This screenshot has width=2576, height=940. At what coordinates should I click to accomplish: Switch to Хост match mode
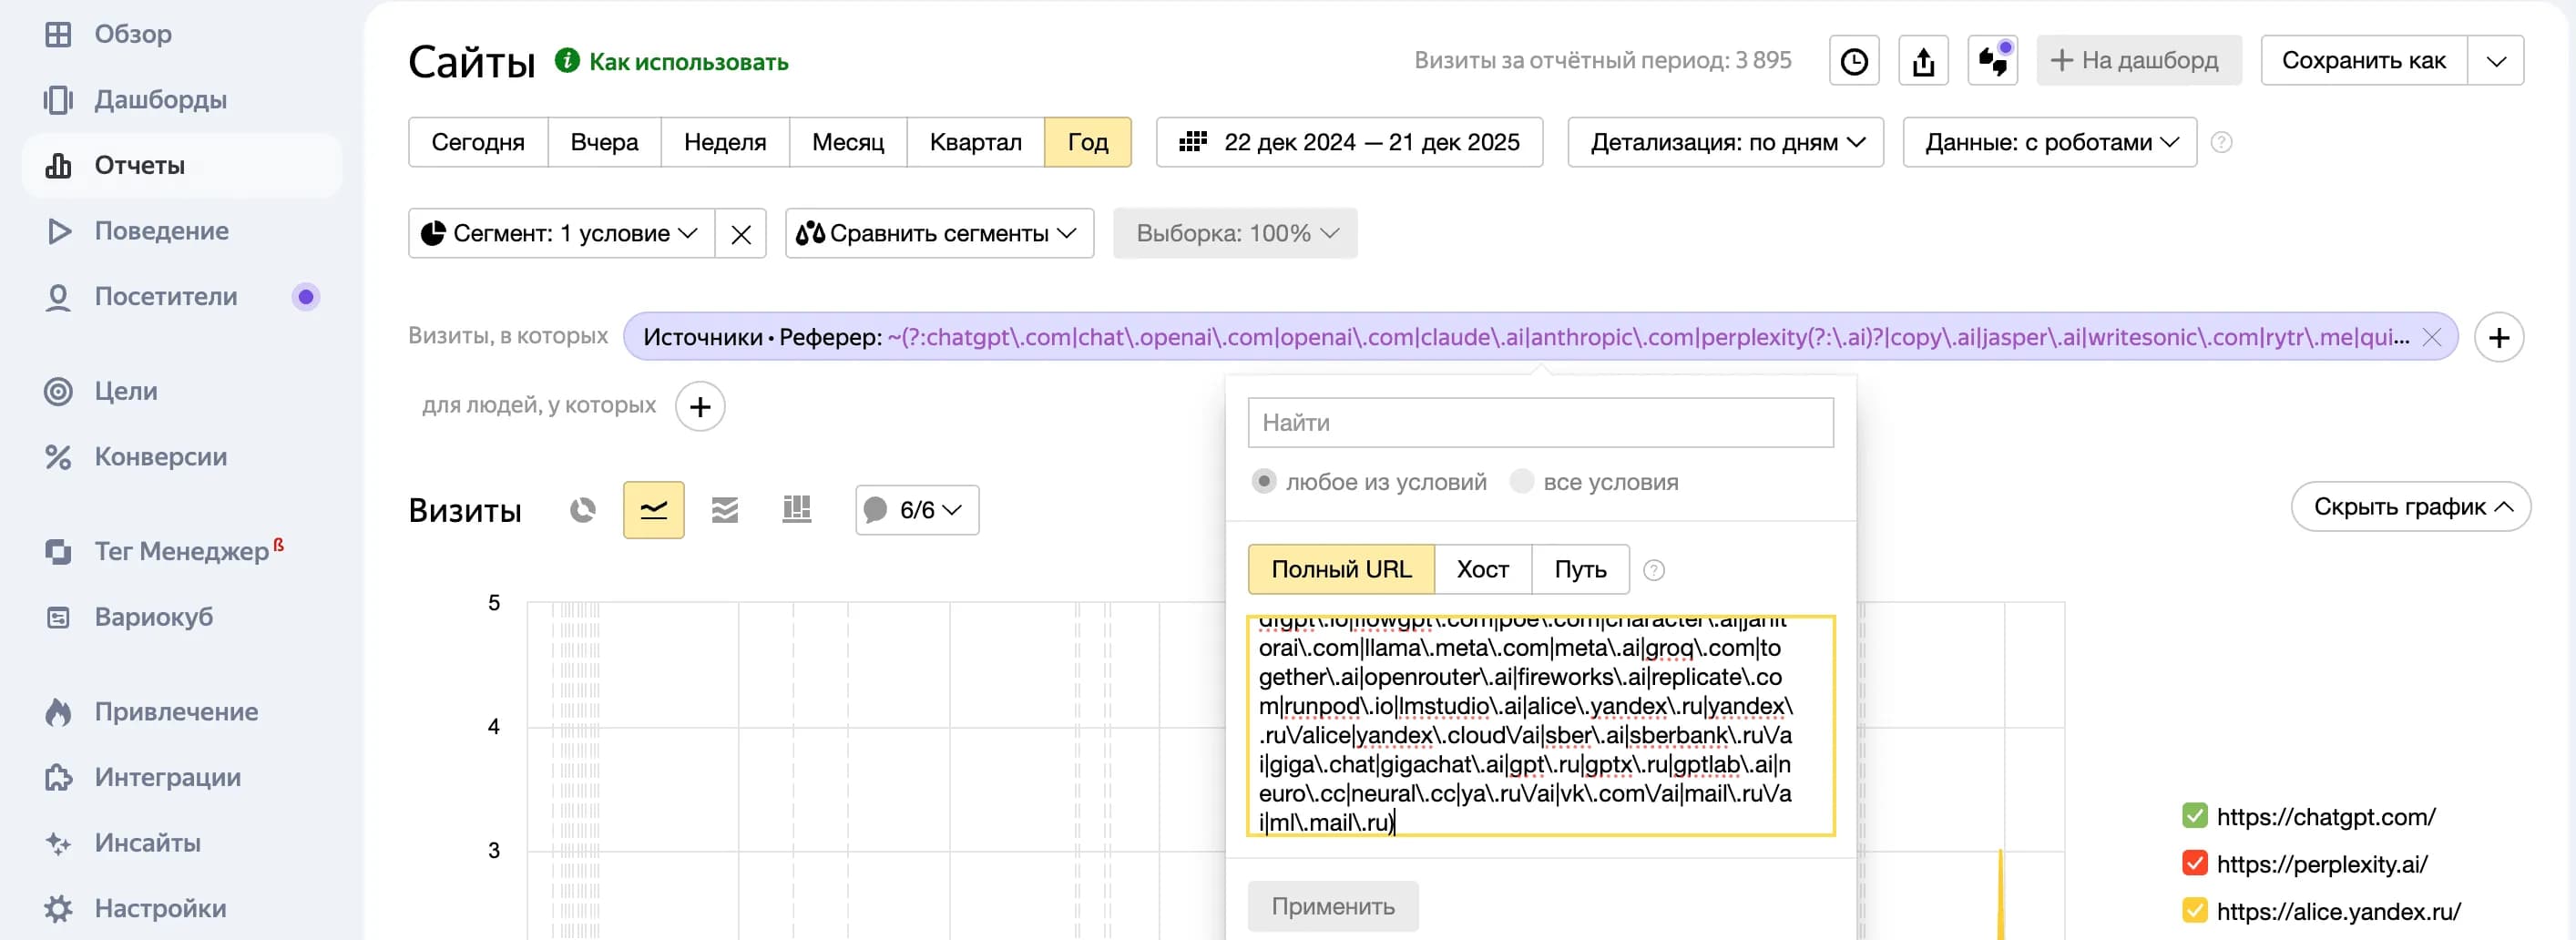(x=1482, y=570)
